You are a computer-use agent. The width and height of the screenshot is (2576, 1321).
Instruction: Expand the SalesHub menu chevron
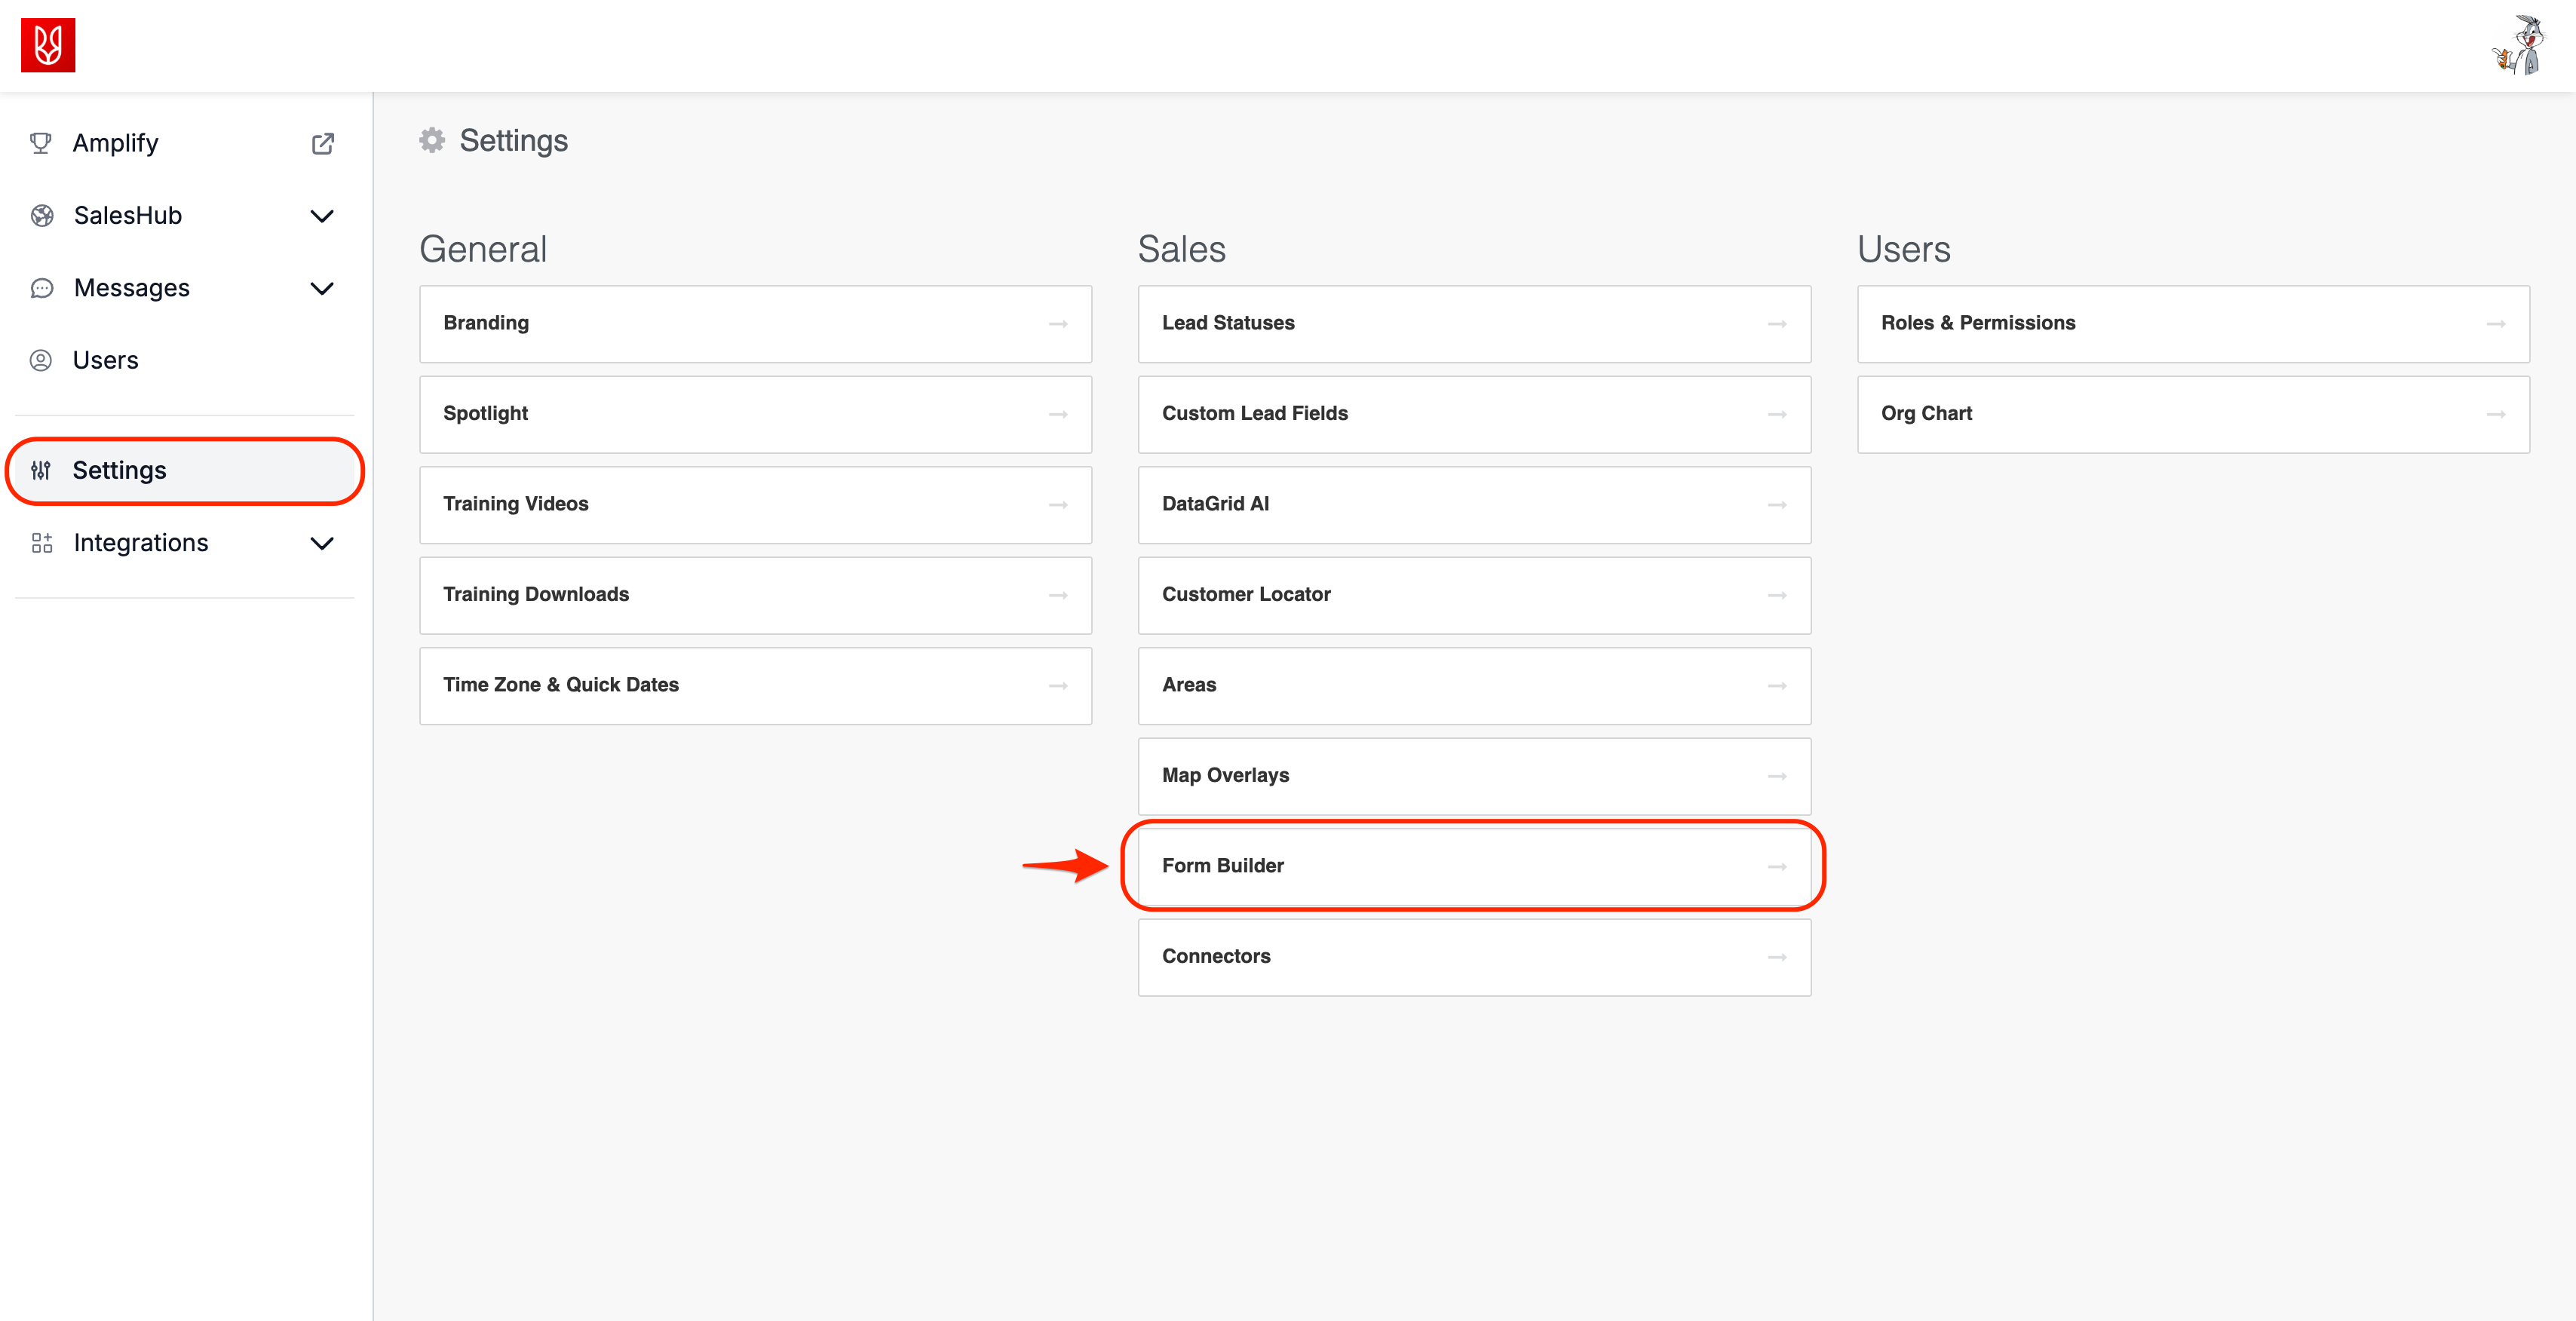tap(322, 216)
